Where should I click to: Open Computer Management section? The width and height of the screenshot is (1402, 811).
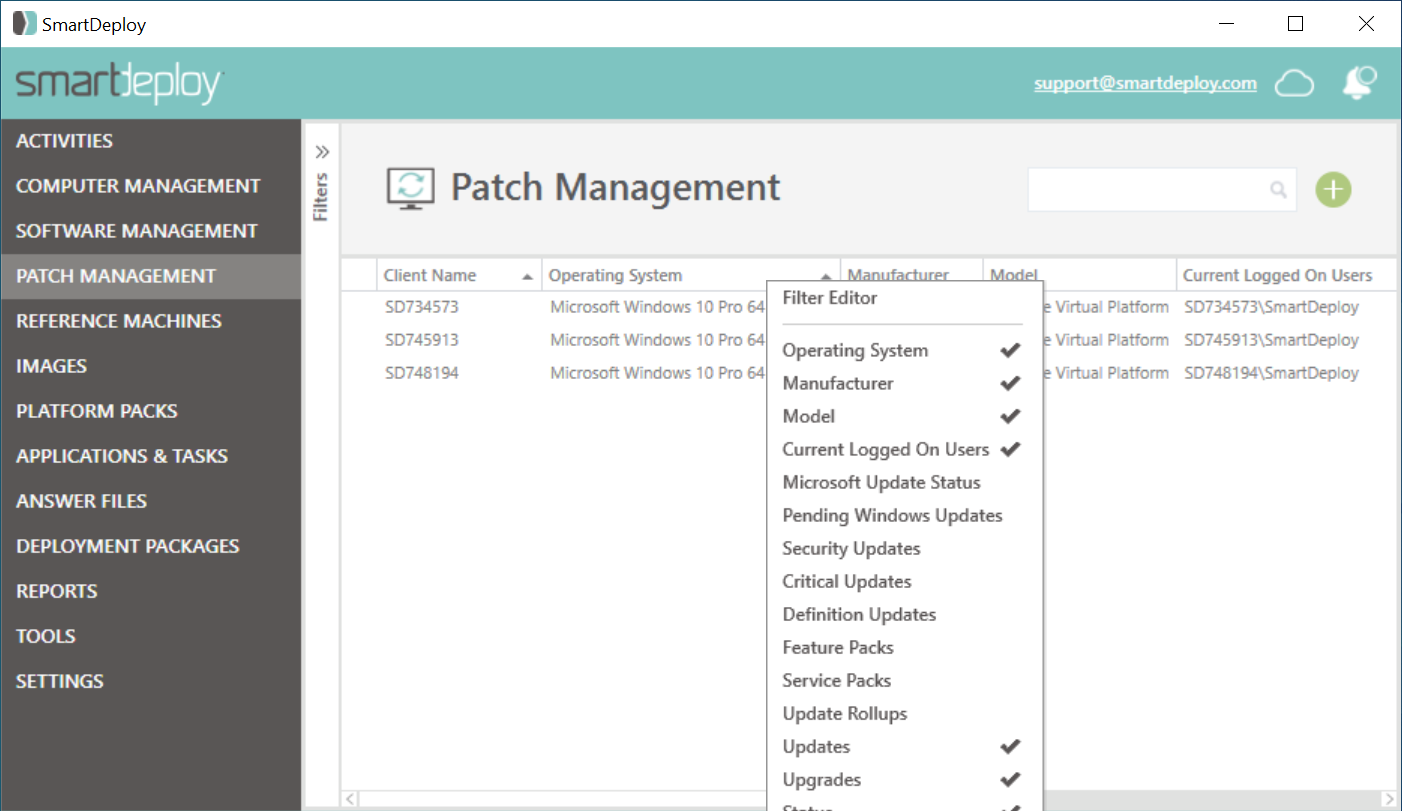point(151,186)
